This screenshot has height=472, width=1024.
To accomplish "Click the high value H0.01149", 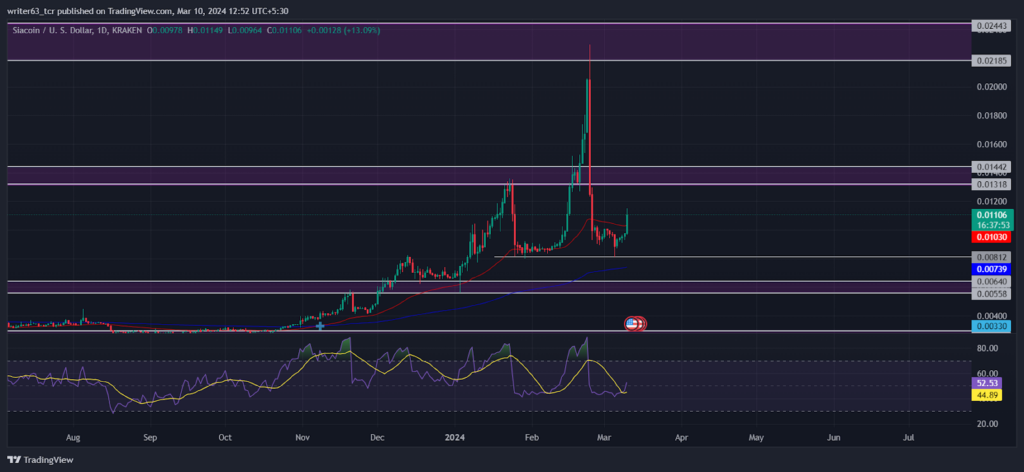I will 207,30.
